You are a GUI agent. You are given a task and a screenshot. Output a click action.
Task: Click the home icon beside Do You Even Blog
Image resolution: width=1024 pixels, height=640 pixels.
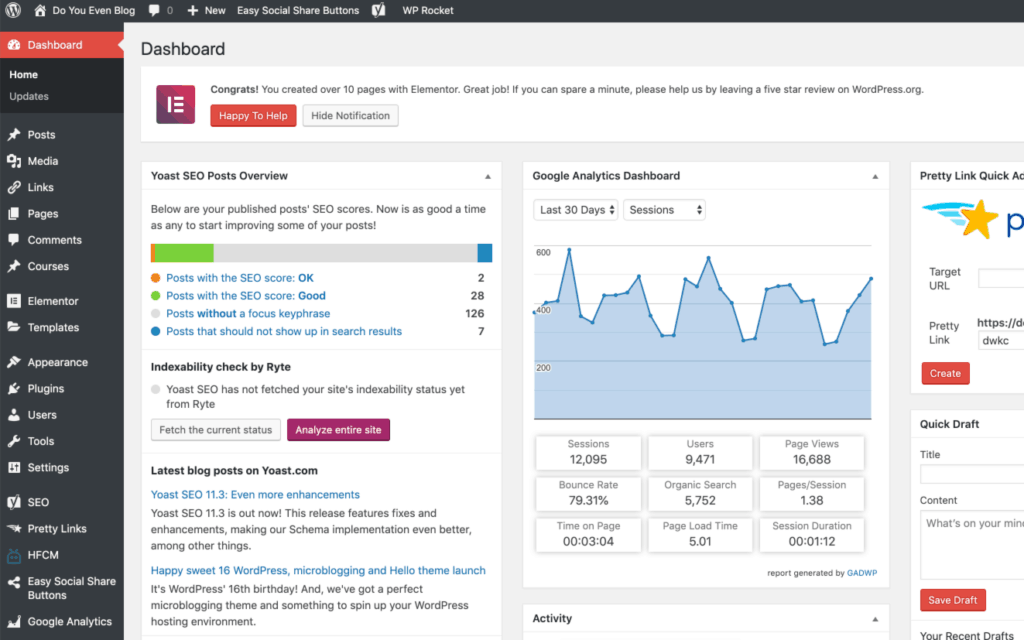point(40,10)
